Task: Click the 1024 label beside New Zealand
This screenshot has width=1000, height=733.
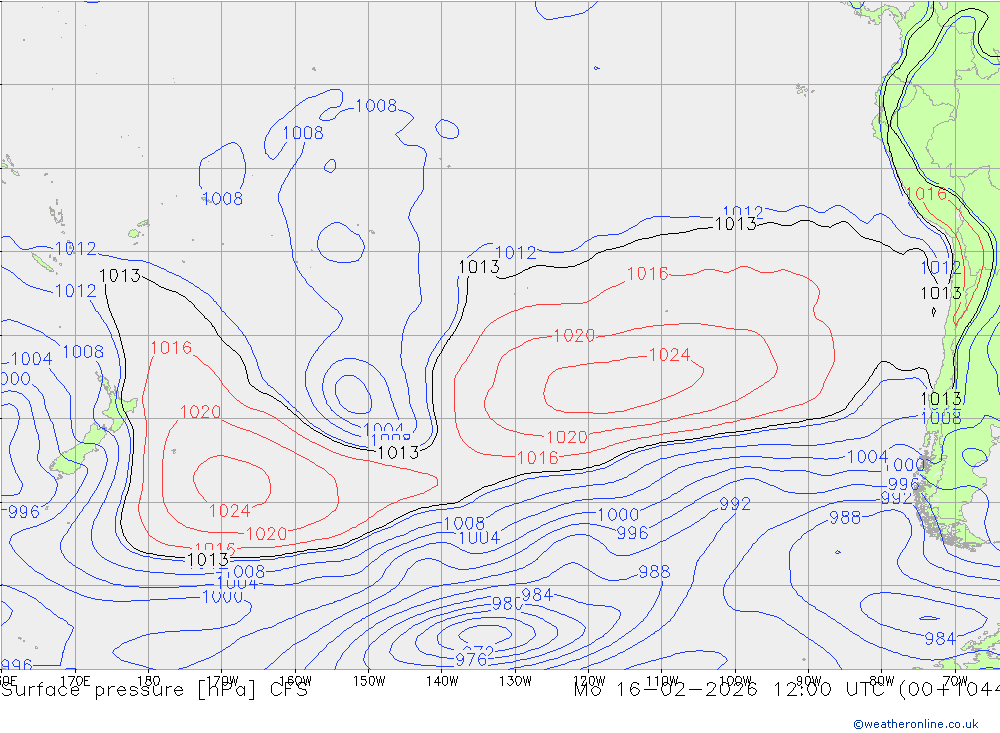Action: (230, 511)
